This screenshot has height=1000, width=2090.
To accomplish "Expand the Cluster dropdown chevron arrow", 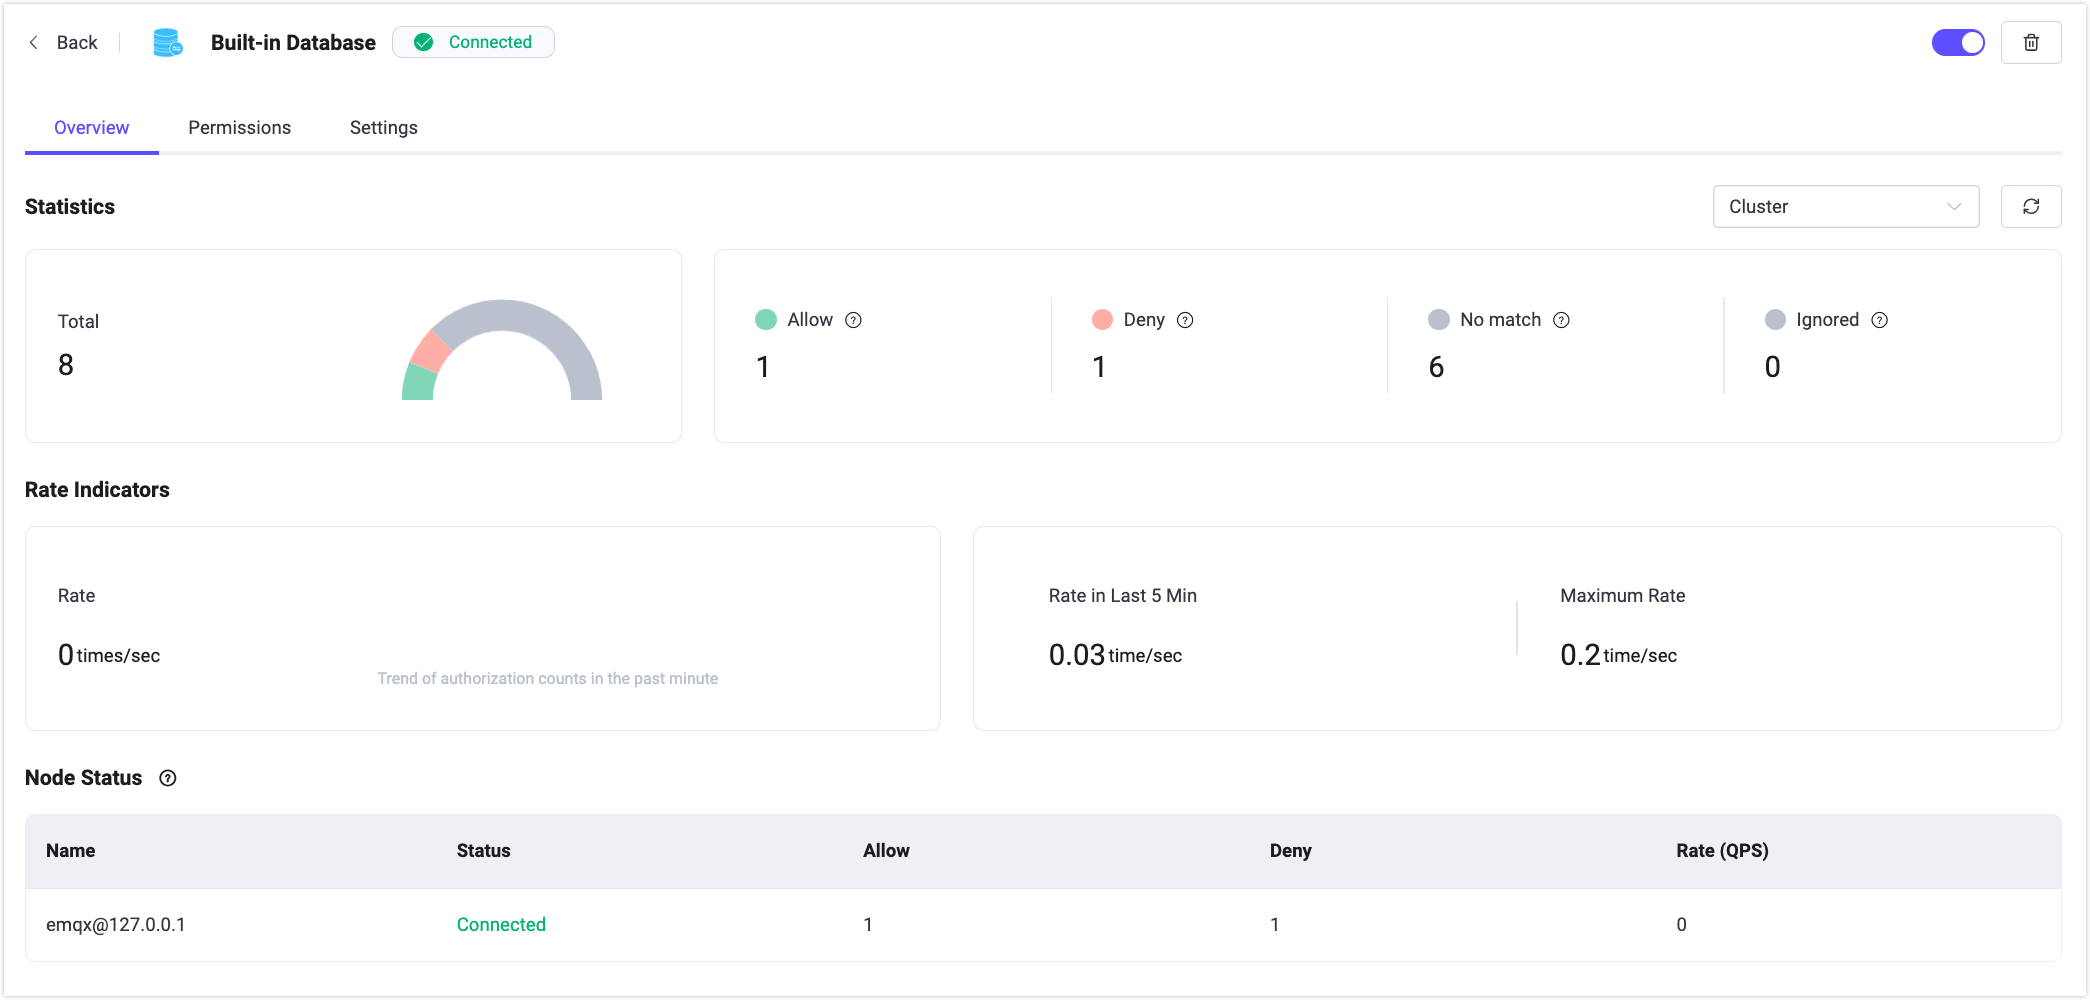I will tap(1953, 207).
